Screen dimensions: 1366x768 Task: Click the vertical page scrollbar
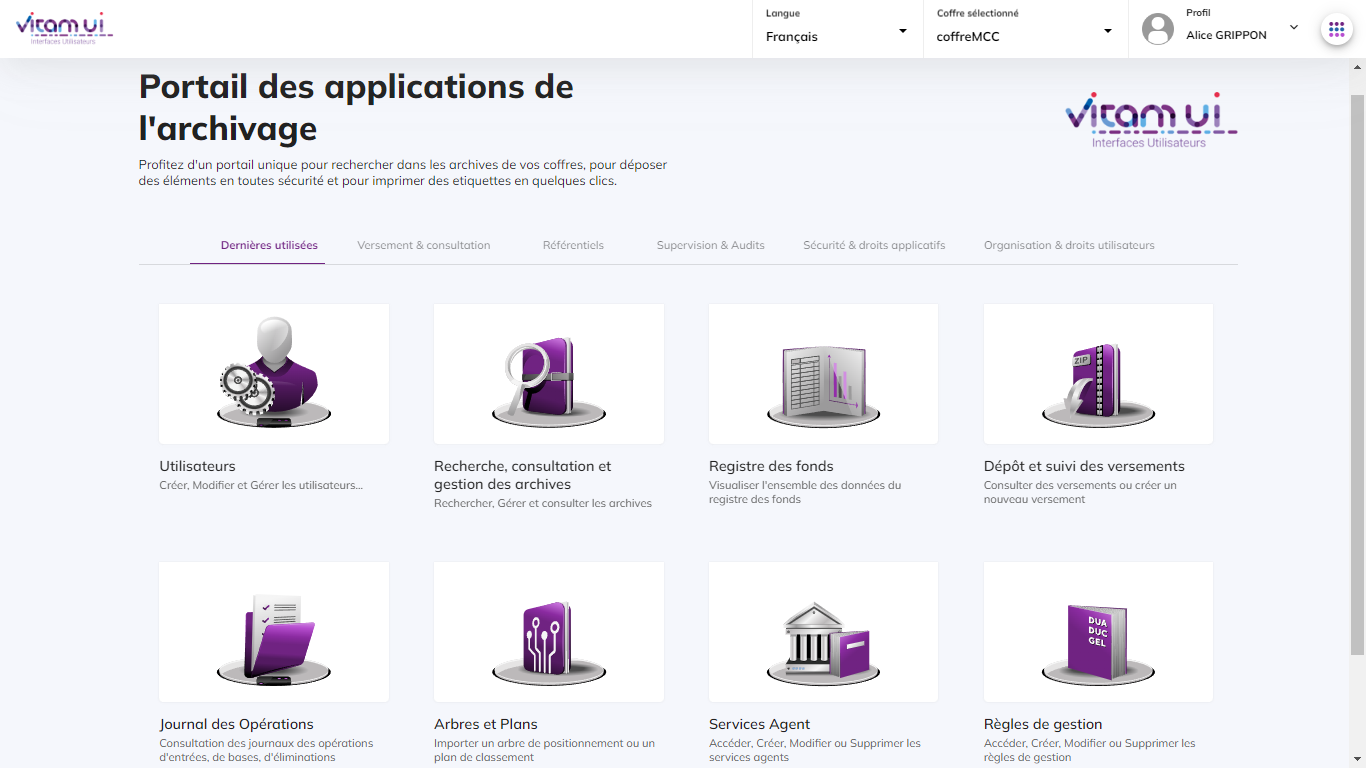1357,375
